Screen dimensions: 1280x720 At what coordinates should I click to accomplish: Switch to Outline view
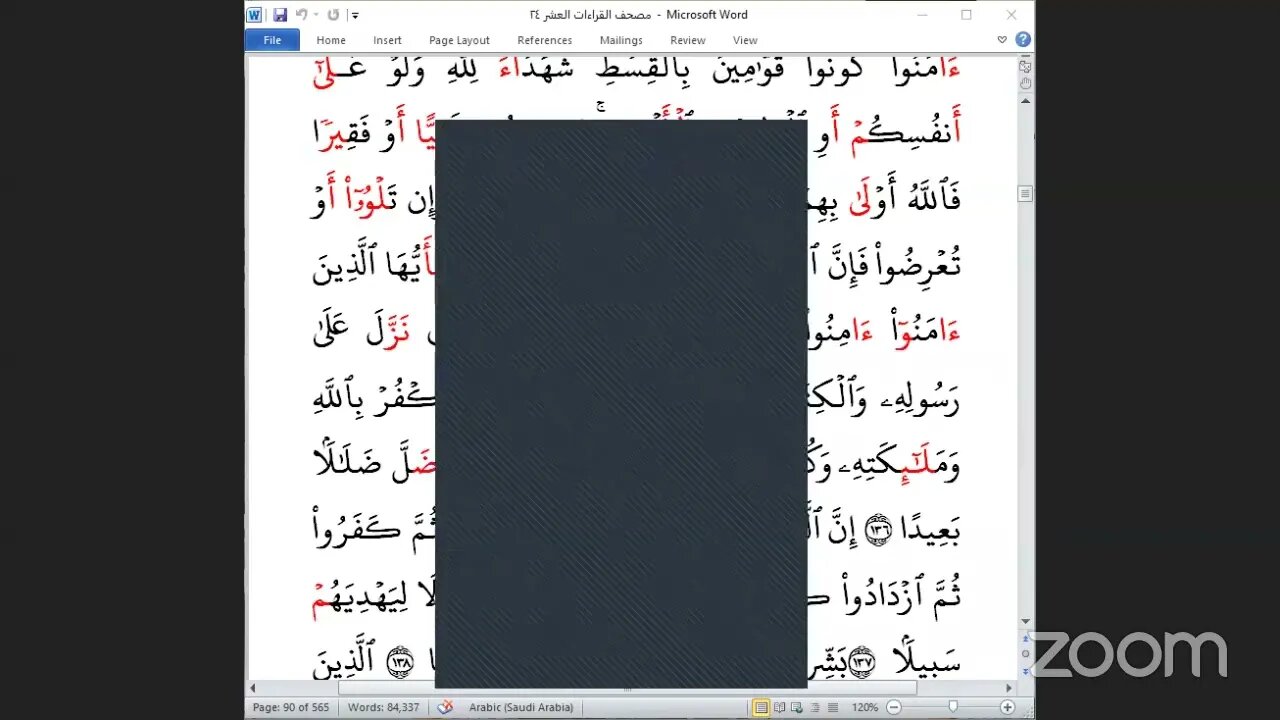(x=816, y=708)
